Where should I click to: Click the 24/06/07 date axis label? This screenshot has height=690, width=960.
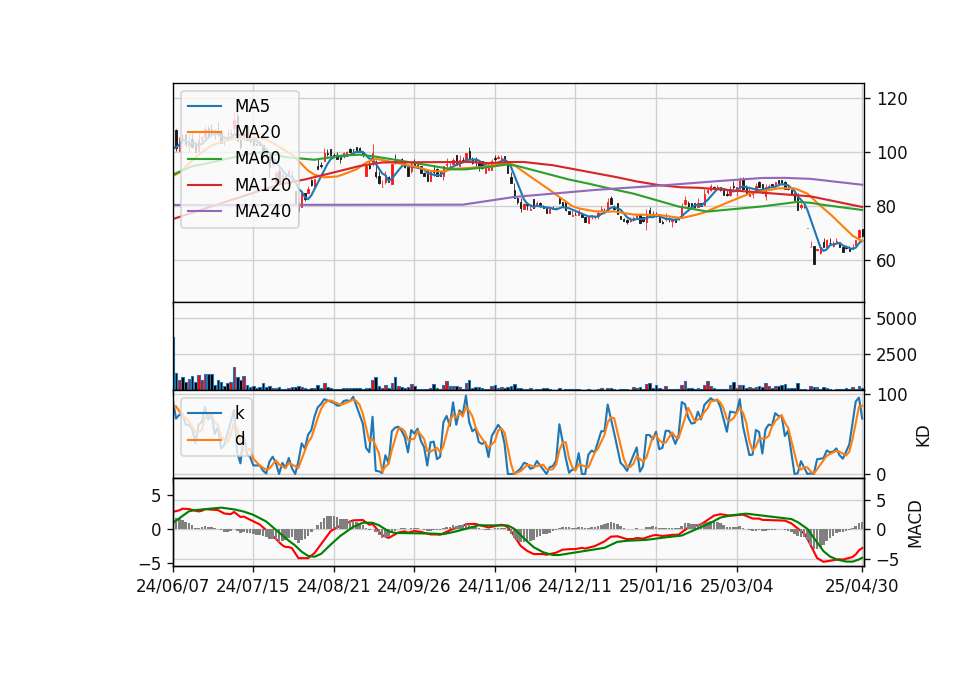(173, 587)
